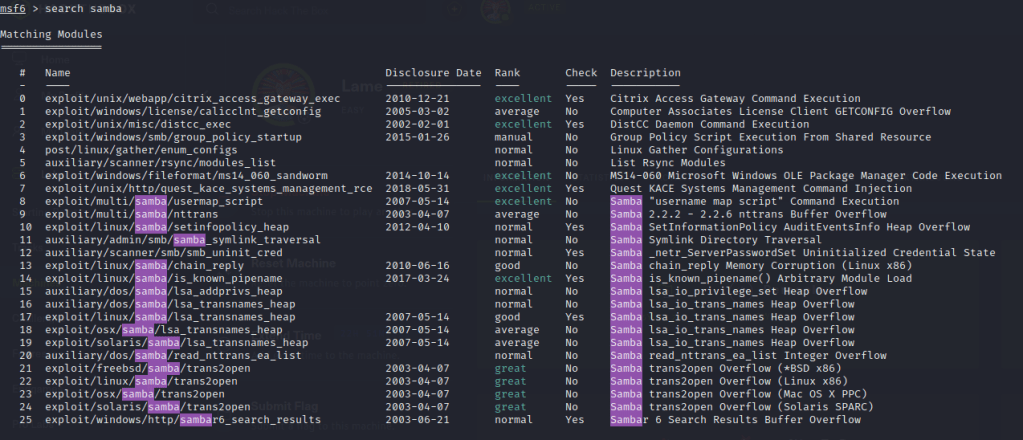Click the Disclosure Date column header
The height and width of the screenshot is (440, 1023).
[x=433, y=74]
